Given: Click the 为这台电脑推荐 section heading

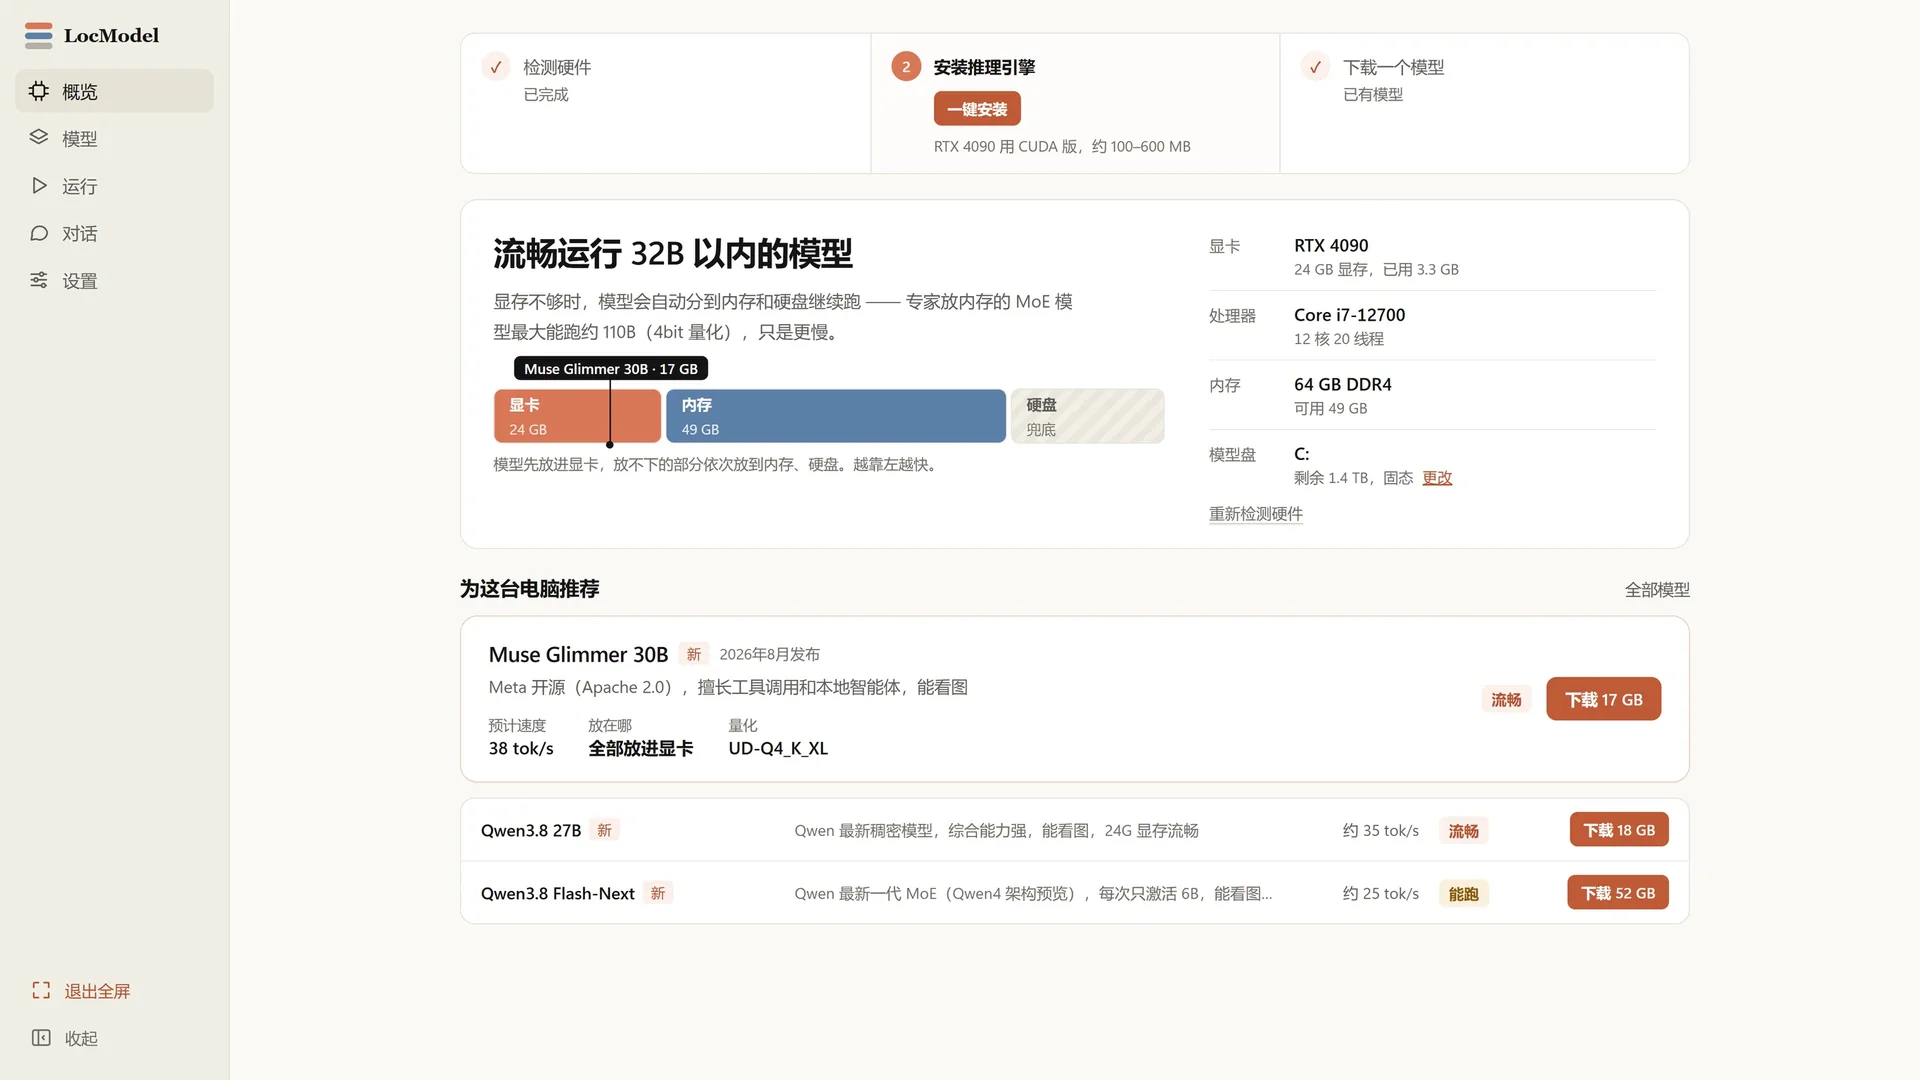Looking at the screenshot, I should (x=529, y=589).
